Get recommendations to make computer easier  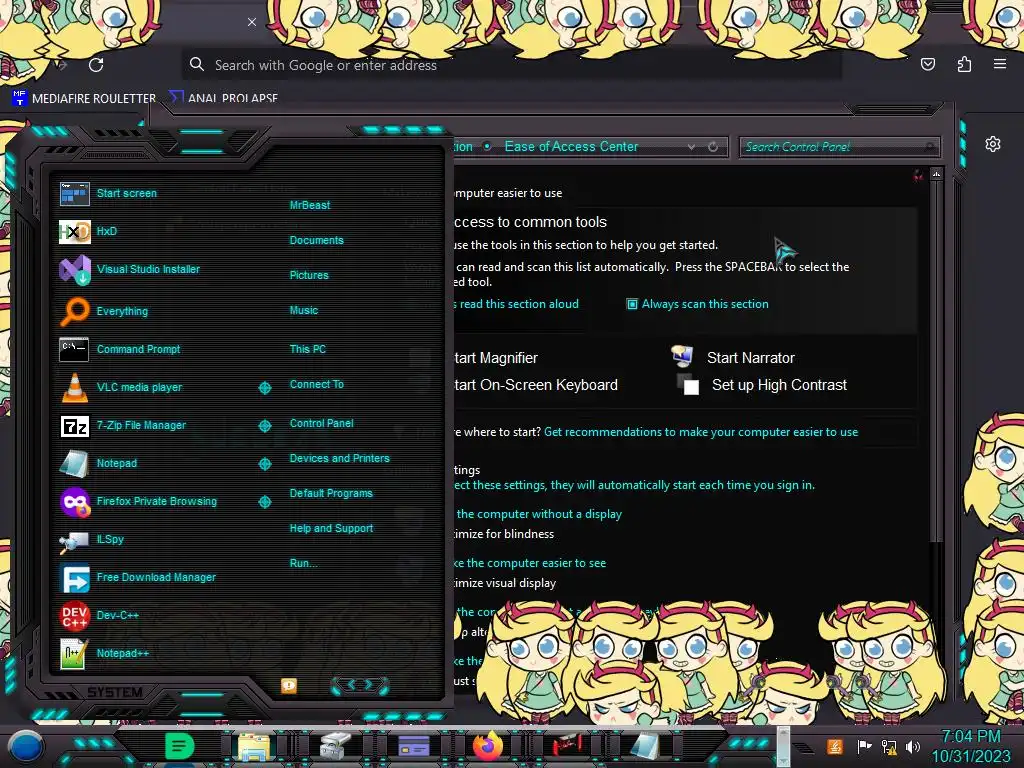point(701,432)
